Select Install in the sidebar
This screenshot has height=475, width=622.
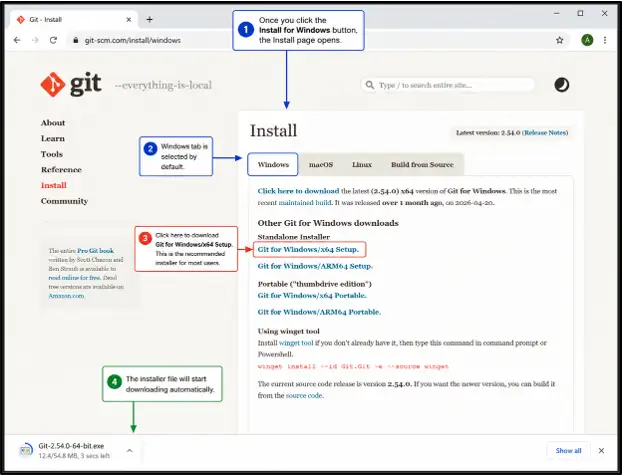pyautogui.click(x=54, y=185)
